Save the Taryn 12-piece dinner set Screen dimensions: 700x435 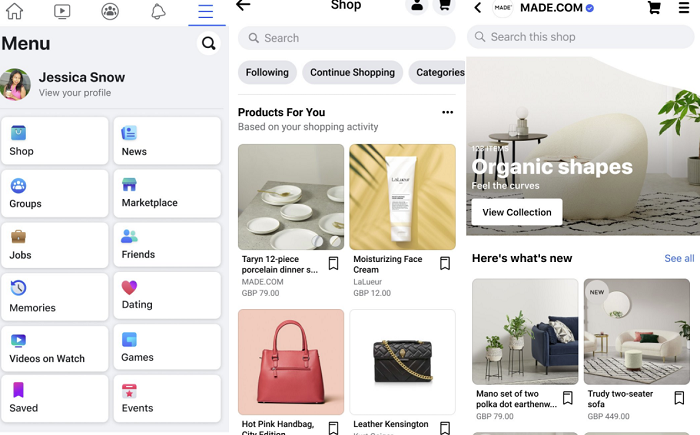click(333, 264)
